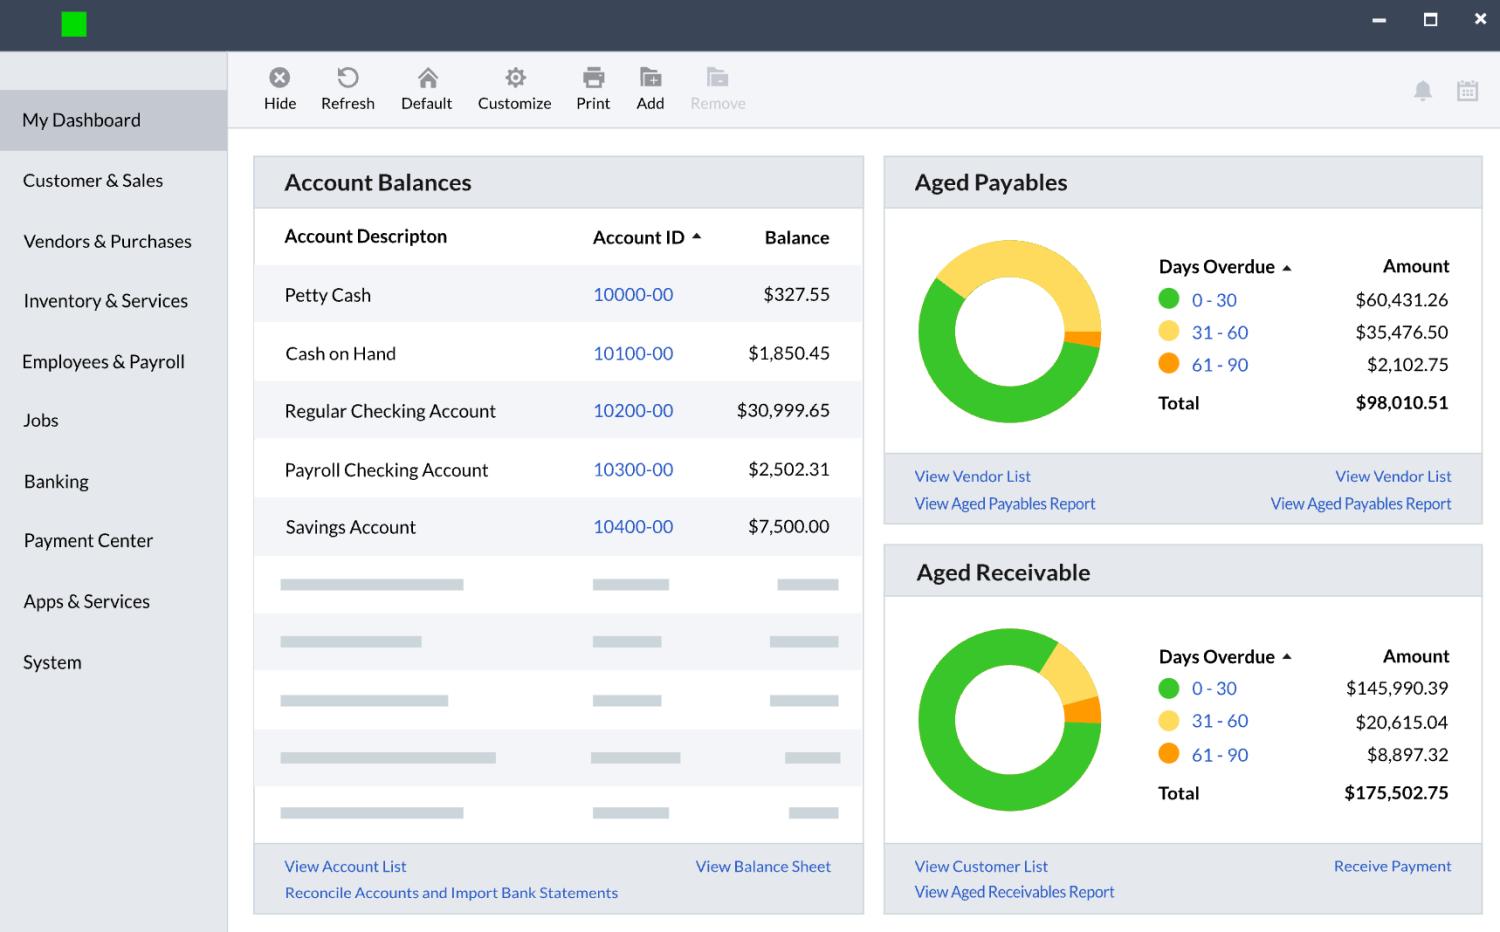Screen dimensions: 1500x932
Task: Click Receive Payment link
Action: click(x=1392, y=867)
